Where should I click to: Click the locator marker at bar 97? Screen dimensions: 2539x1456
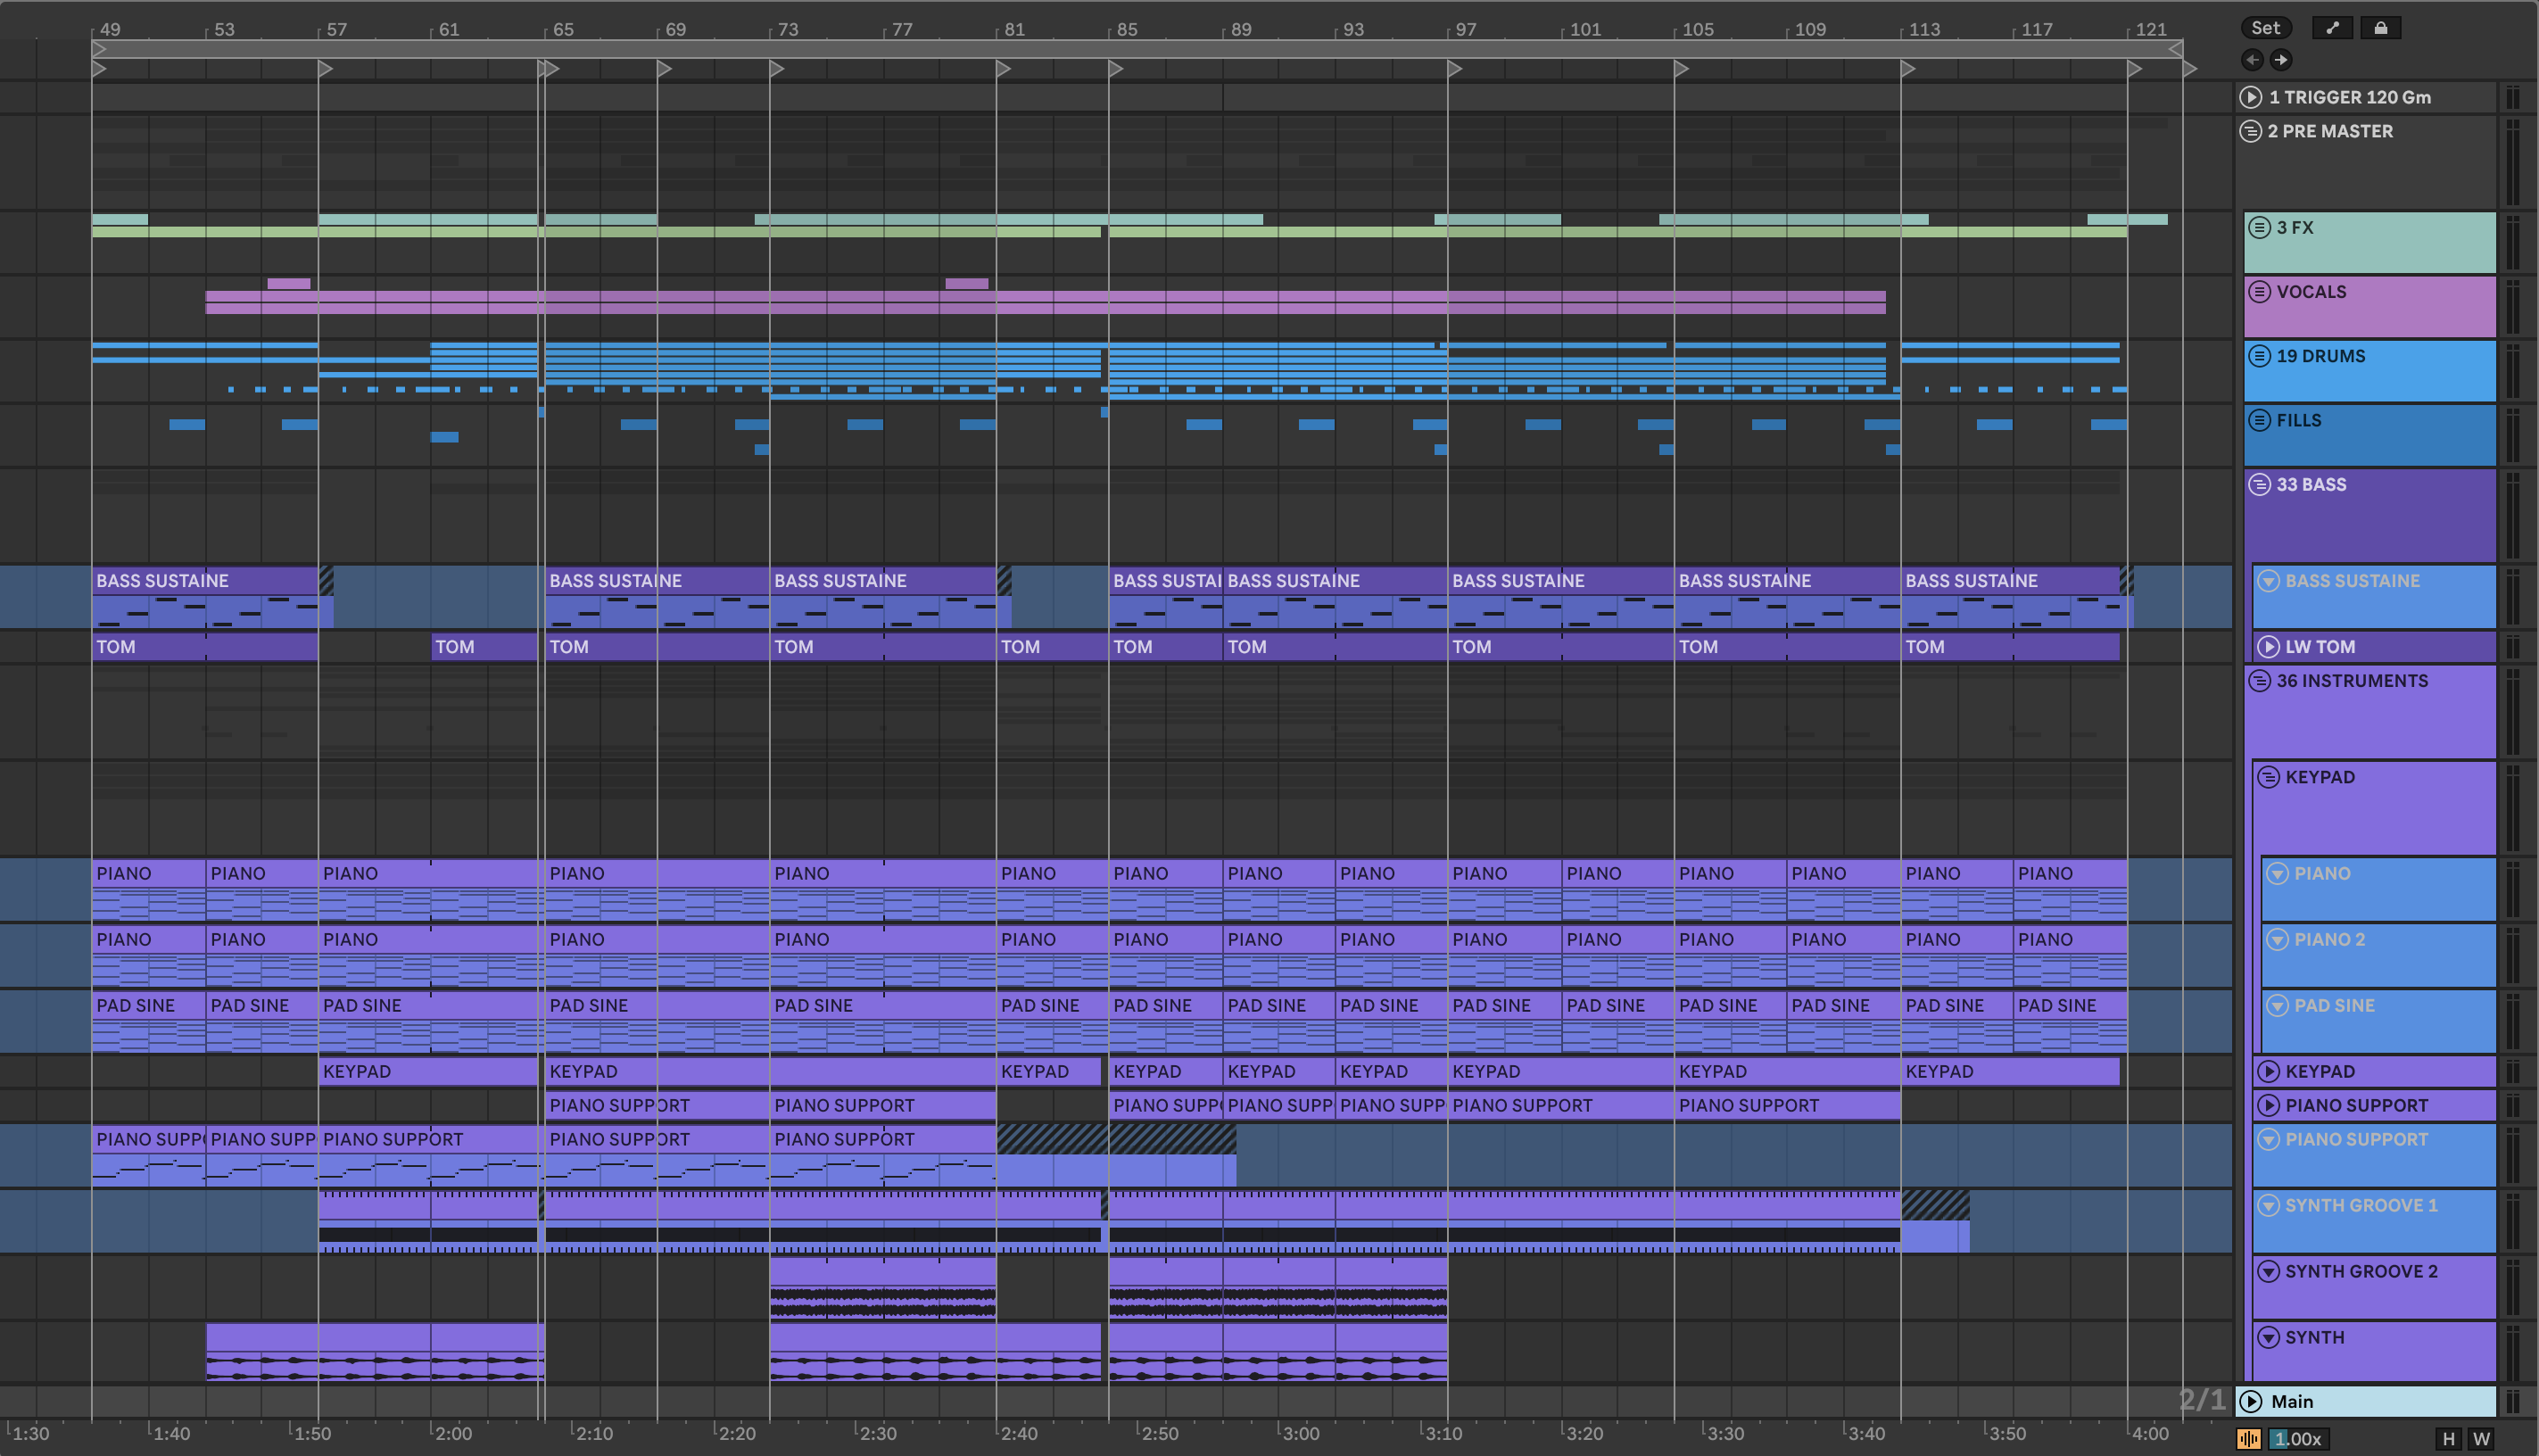(x=1454, y=69)
